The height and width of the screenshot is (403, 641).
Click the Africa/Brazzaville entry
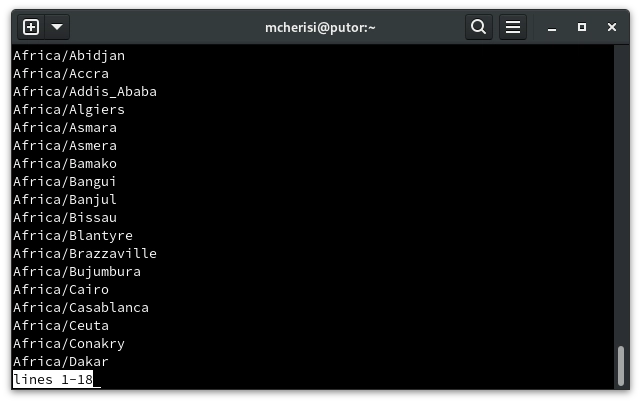pos(85,254)
